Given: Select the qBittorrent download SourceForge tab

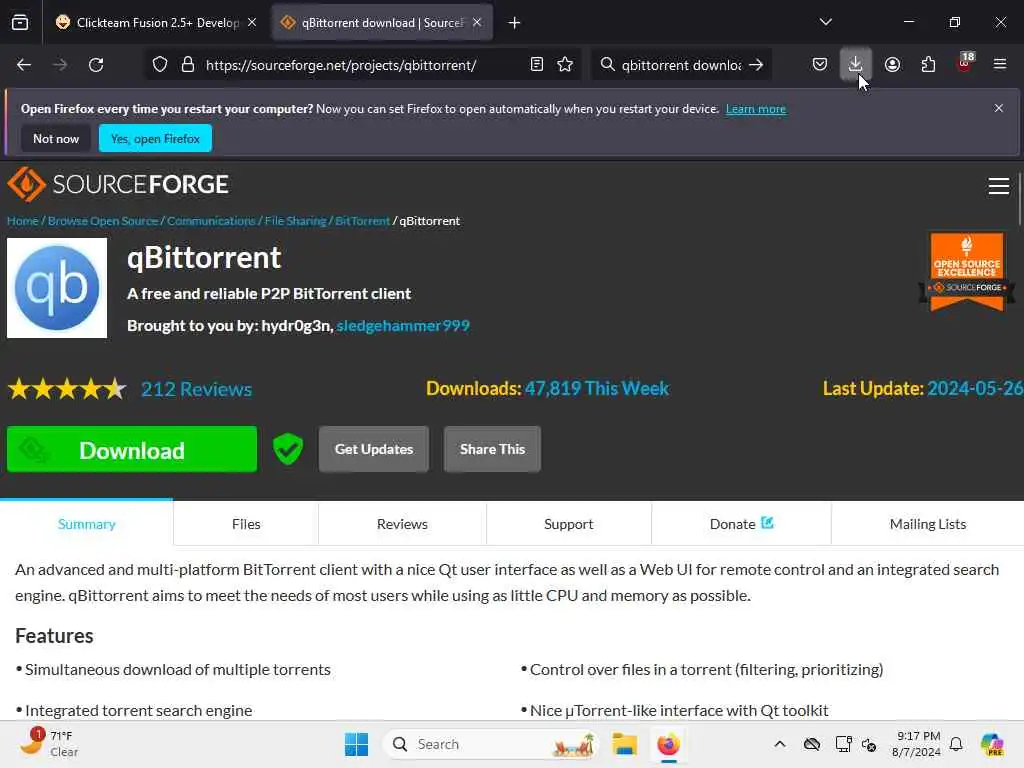Looking at the screenshot, I should pyautogui.click(x=382, y=23).
